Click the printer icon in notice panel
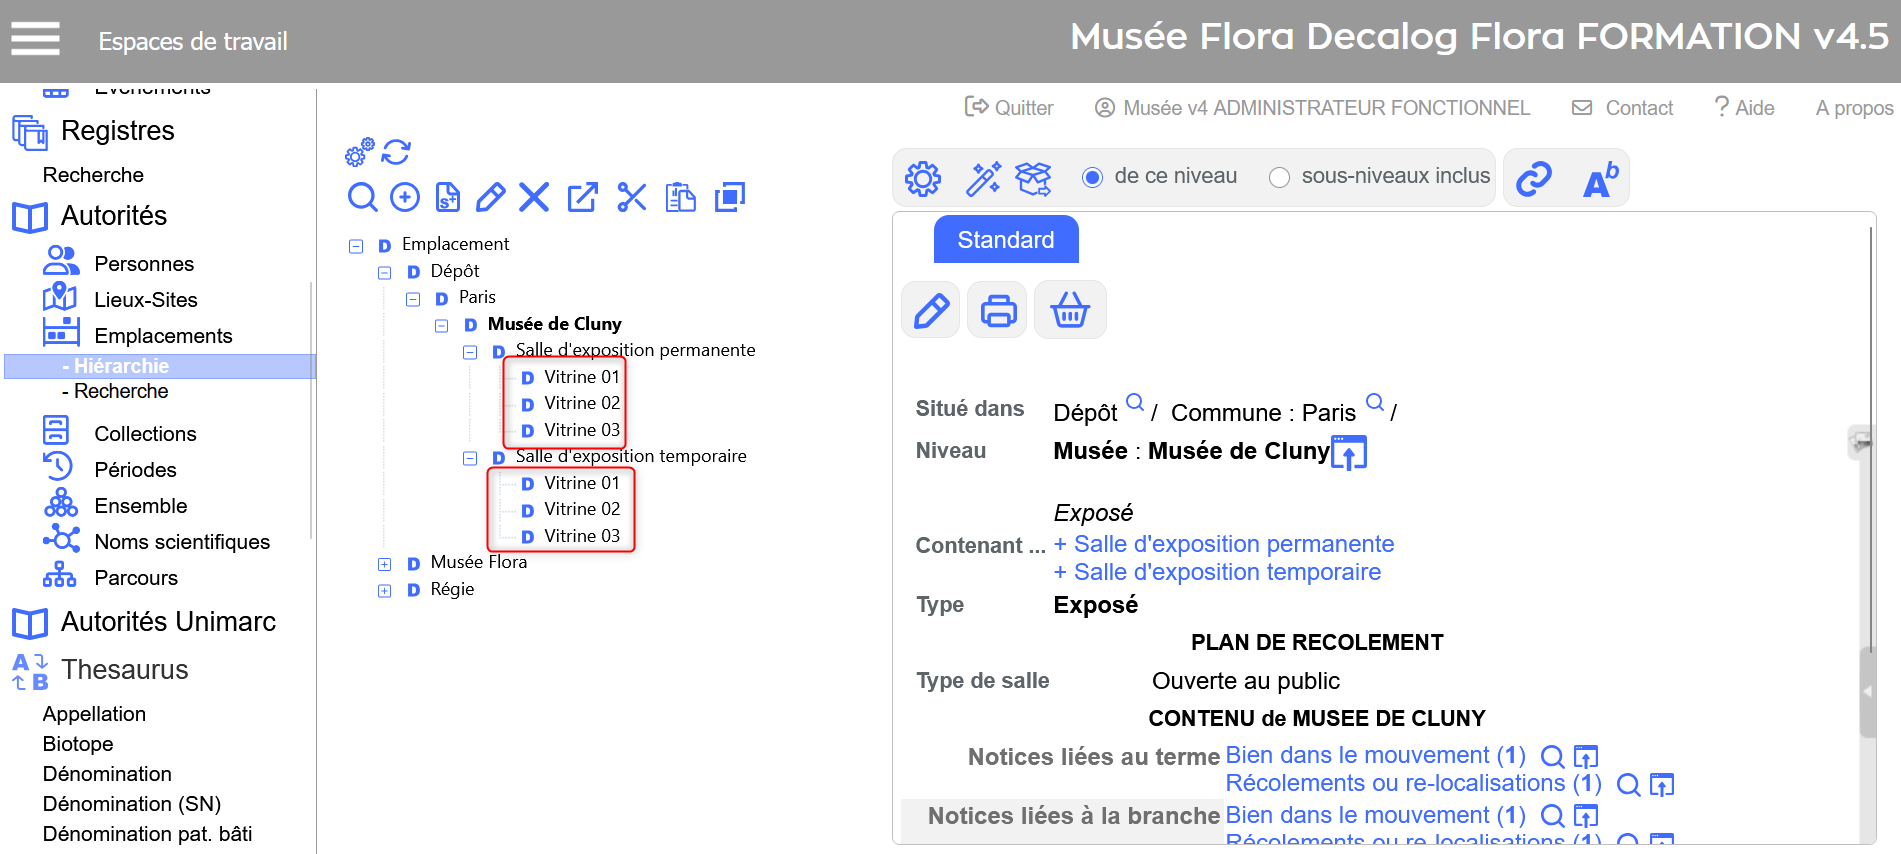1901x854 pixels. 997,311
